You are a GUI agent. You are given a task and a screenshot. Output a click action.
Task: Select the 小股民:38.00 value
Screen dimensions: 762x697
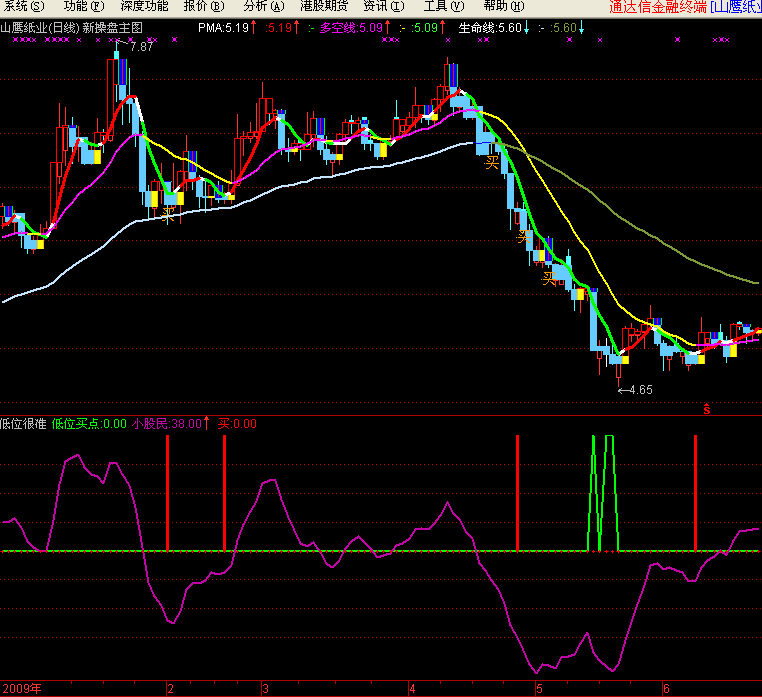167,424
